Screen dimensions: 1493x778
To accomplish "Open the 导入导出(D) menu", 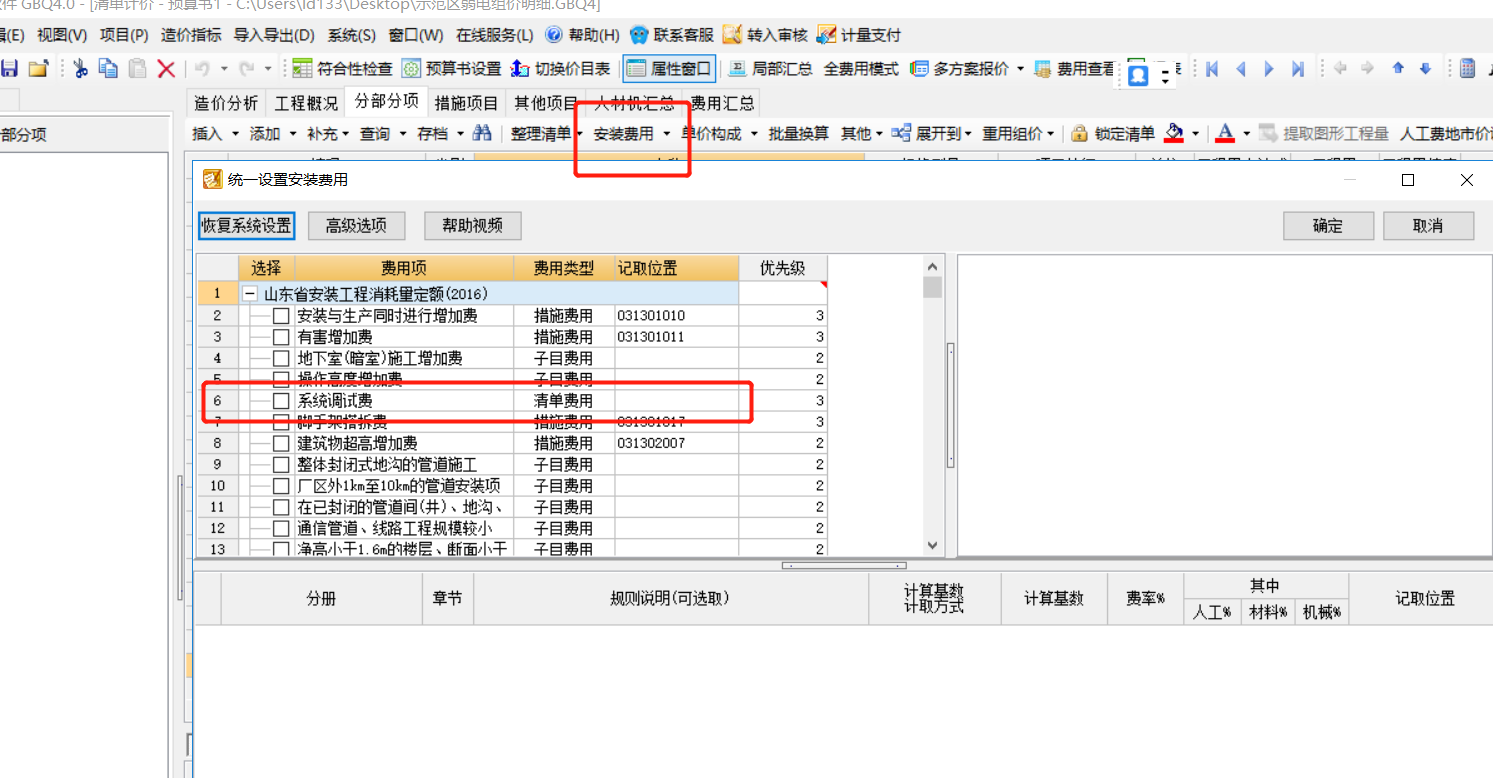I will point(274,35).
